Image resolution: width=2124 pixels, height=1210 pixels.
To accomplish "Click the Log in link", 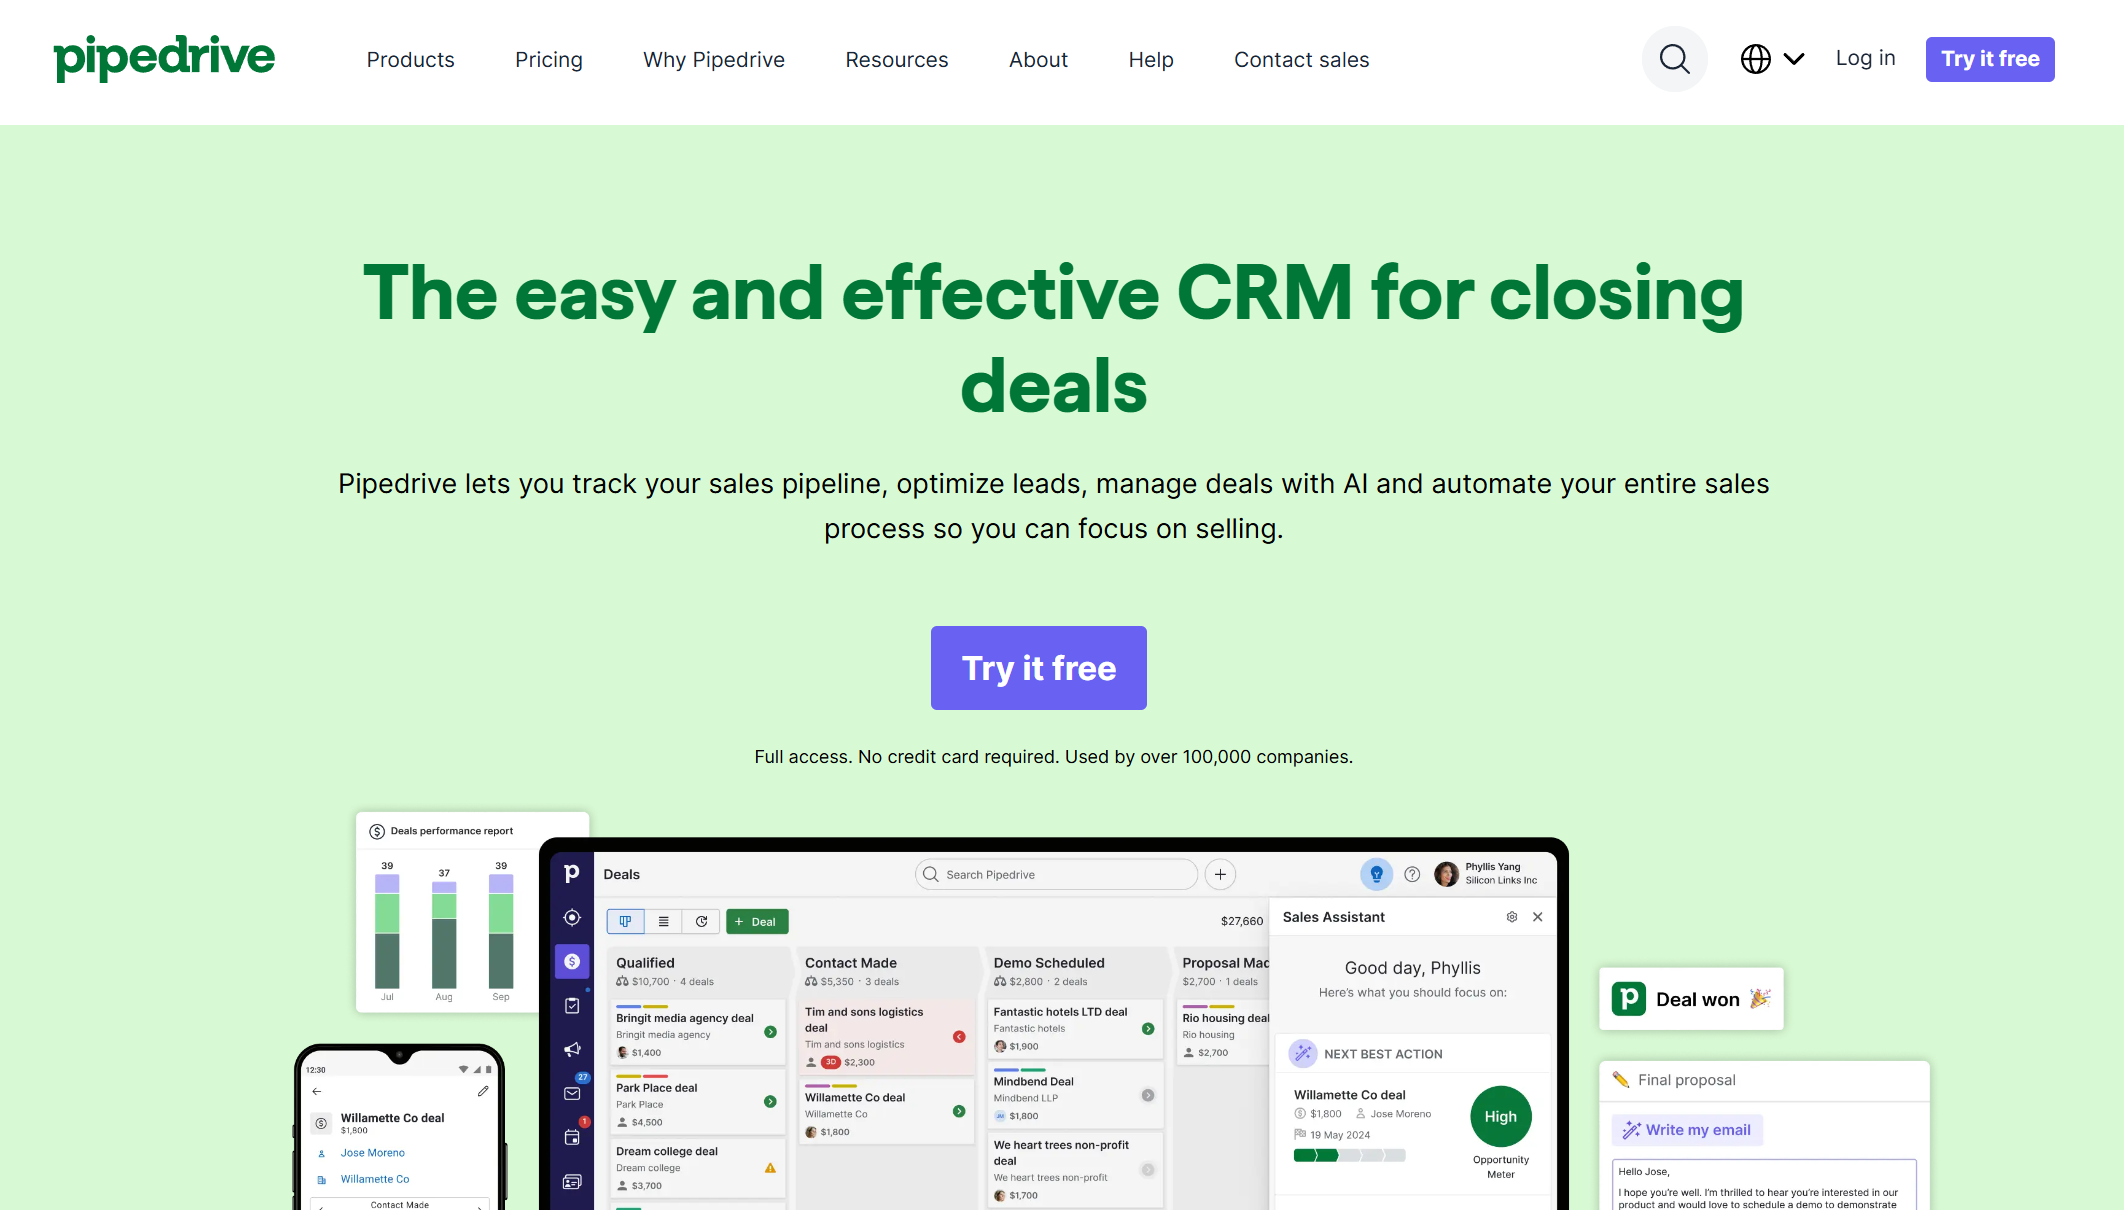I will [x=1864, y=58].
